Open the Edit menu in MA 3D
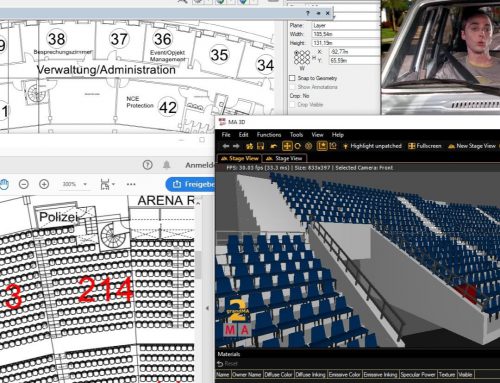 [x=243, y=135]
